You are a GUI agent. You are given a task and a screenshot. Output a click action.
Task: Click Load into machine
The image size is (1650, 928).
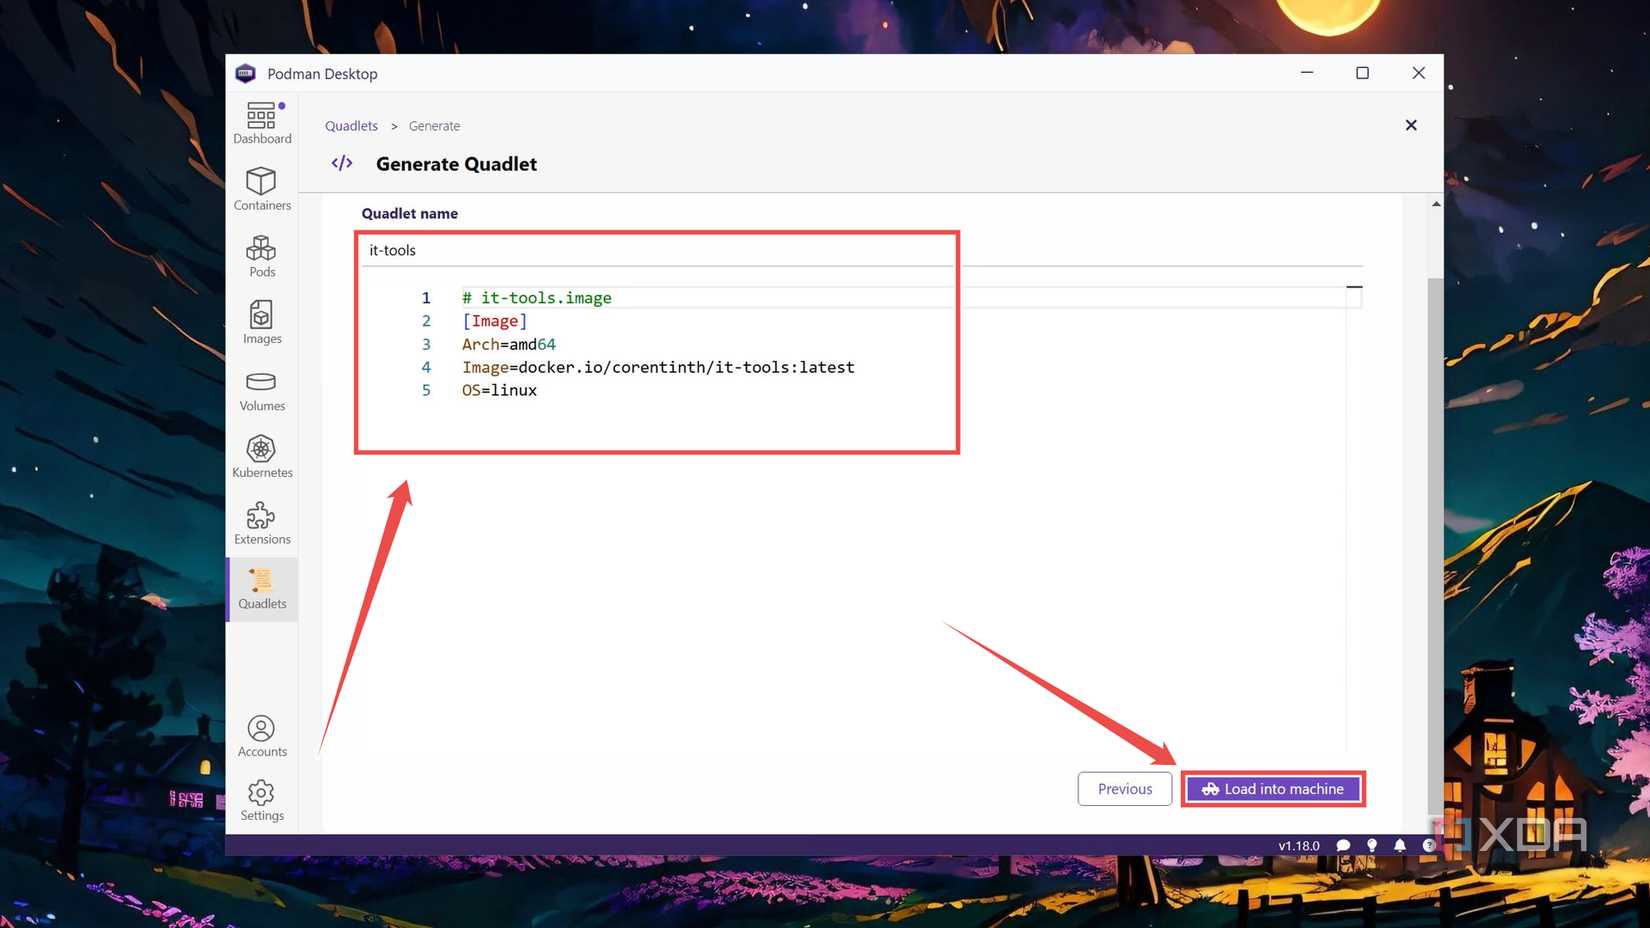tap(1272, 788)
